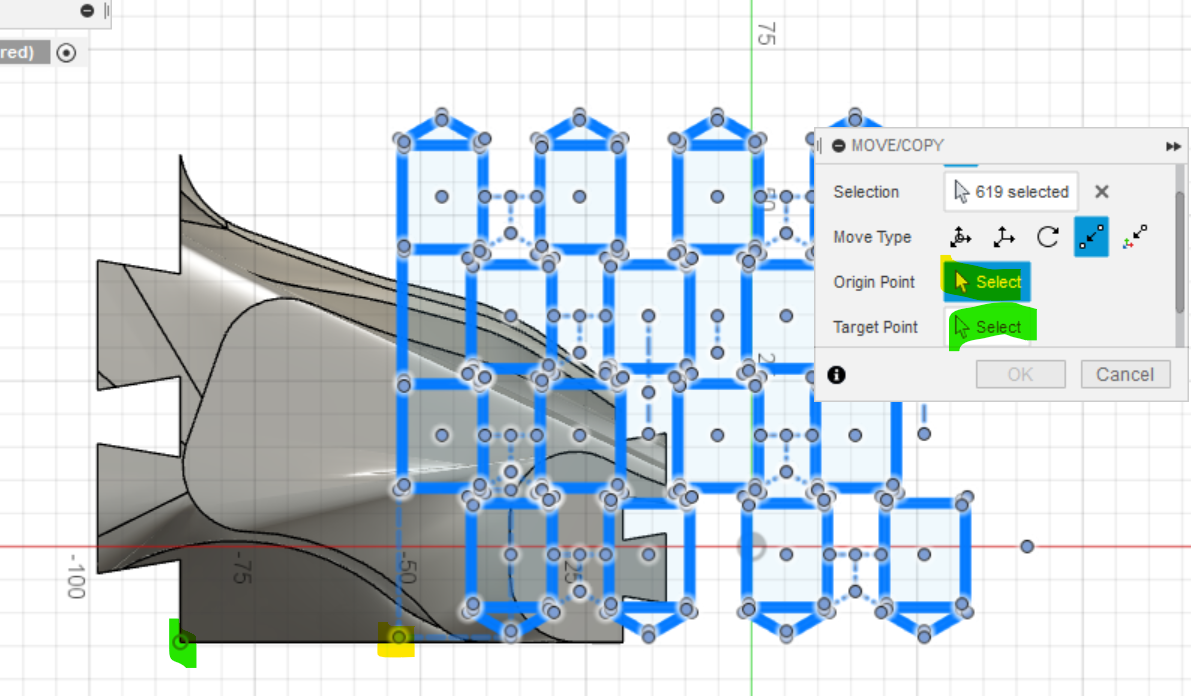
Task: Click the Move/Copy dialog scrollbar
Action: [x=1180, y=251]
